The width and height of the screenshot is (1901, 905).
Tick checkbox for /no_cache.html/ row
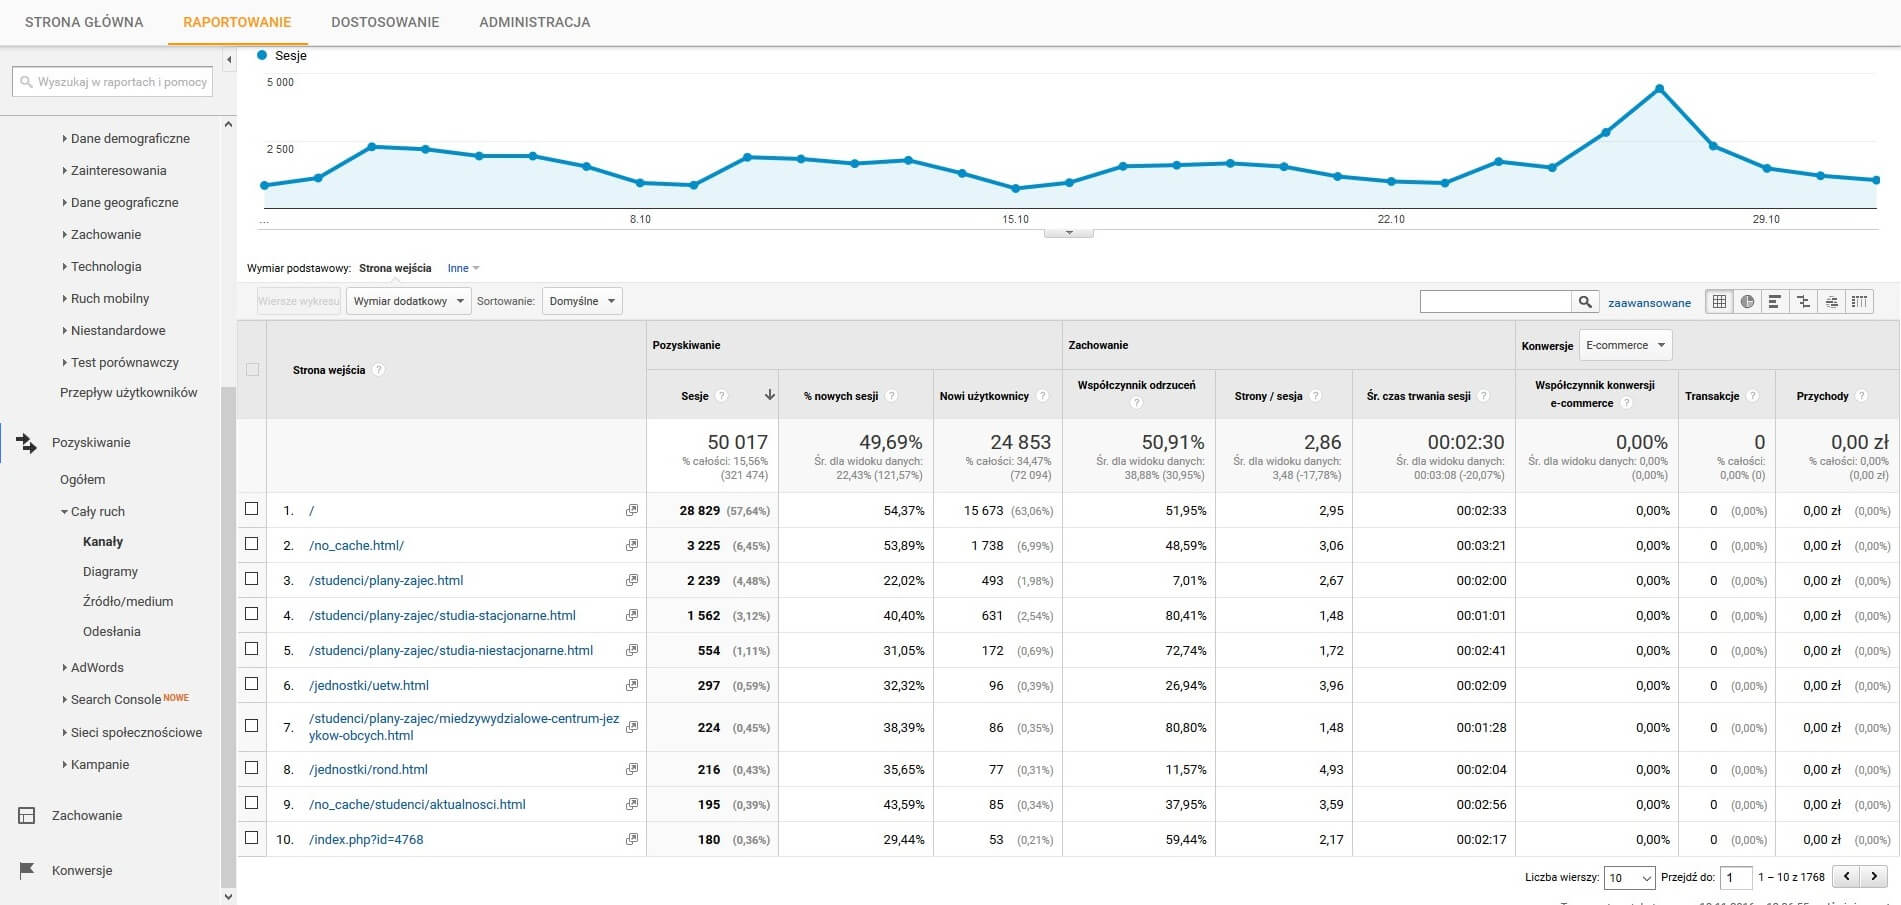click(252, 544)
